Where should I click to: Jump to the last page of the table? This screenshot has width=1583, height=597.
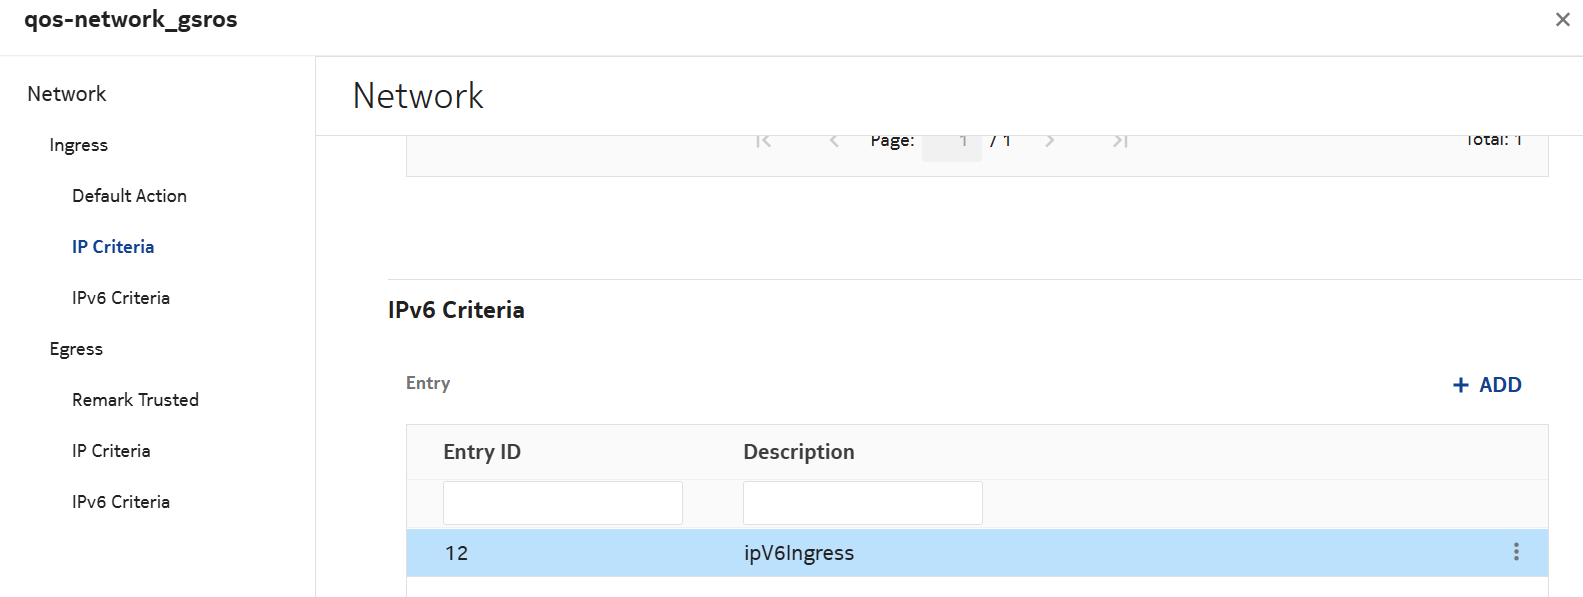[x=1120, y=141]
